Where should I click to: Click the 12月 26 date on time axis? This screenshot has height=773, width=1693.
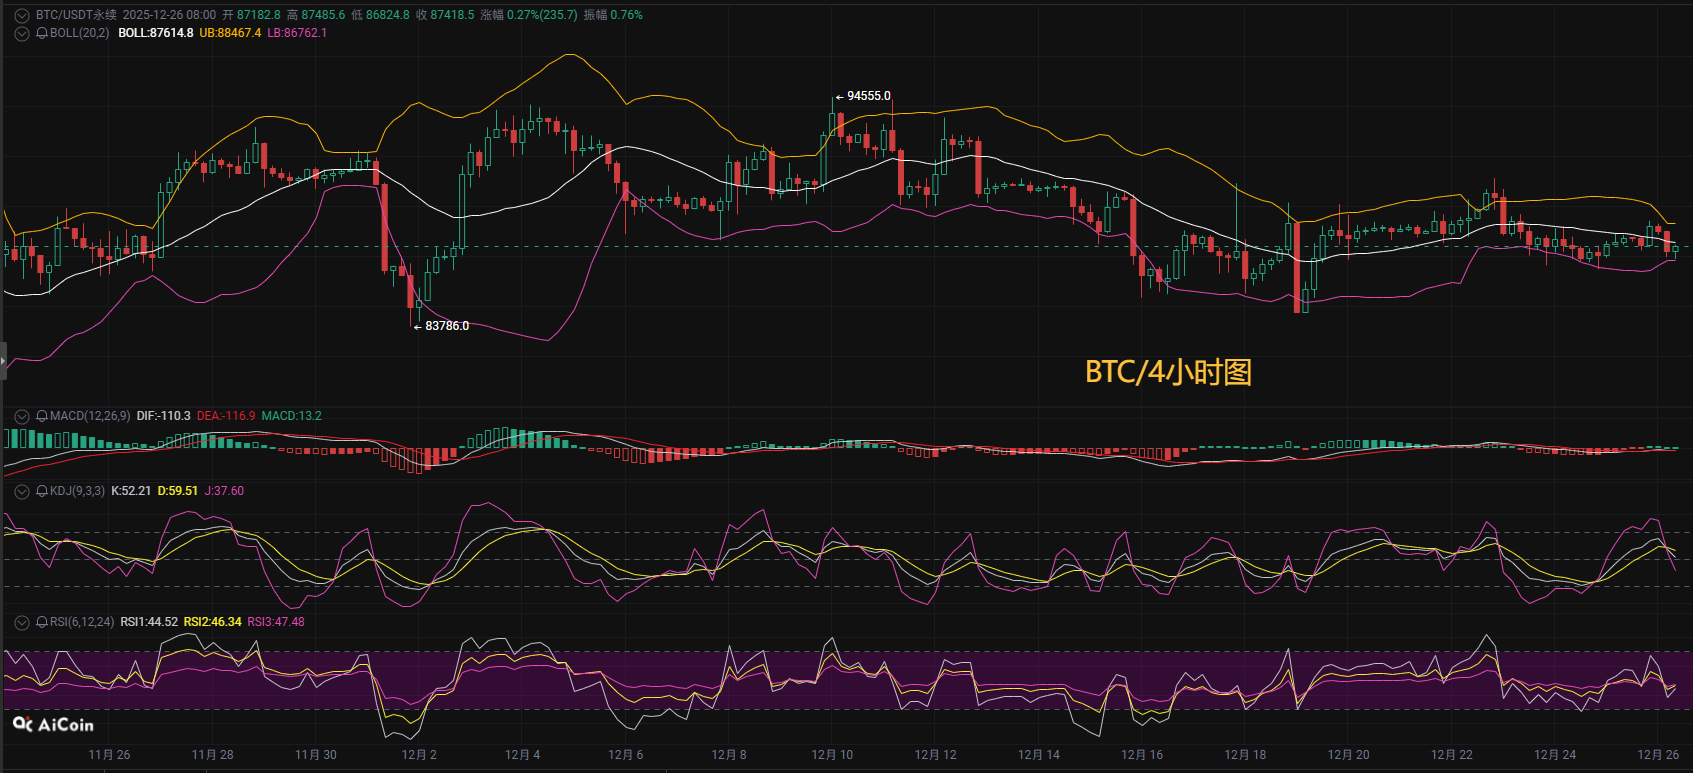[1658, 755]
